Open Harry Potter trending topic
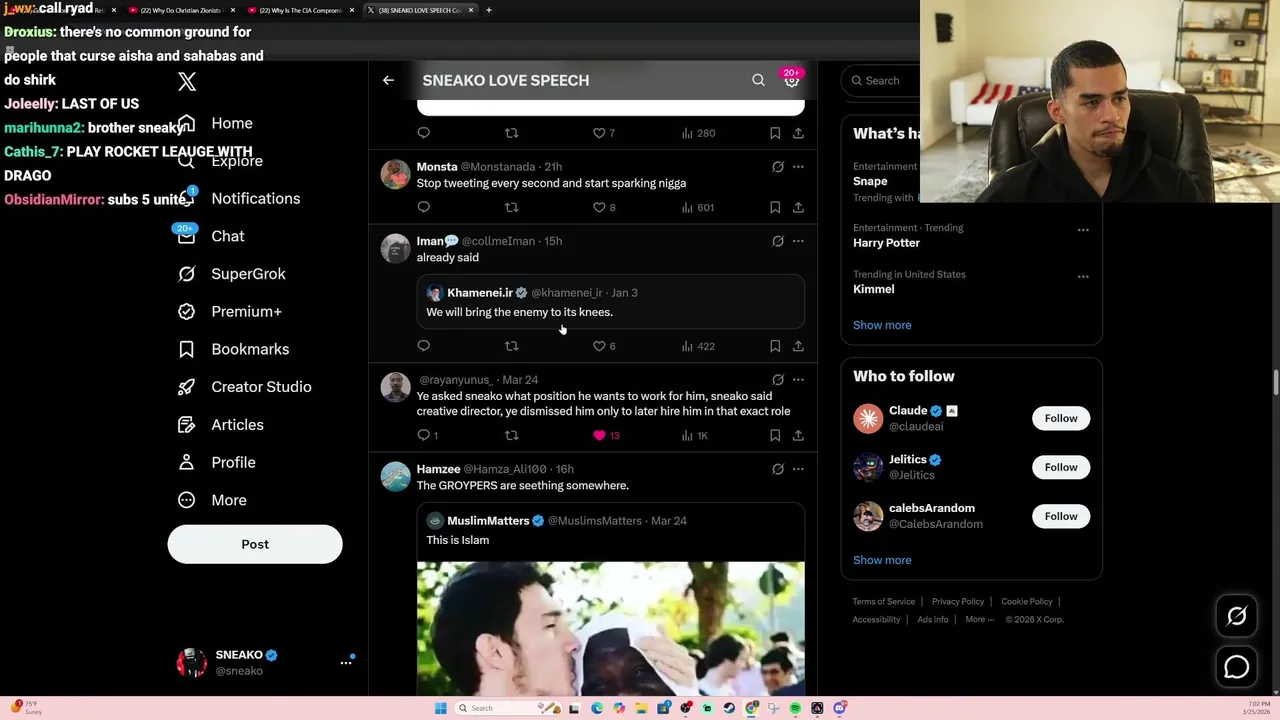This screenshot has width=1280, height=720. pyautogui.click(x=886, y=243)
